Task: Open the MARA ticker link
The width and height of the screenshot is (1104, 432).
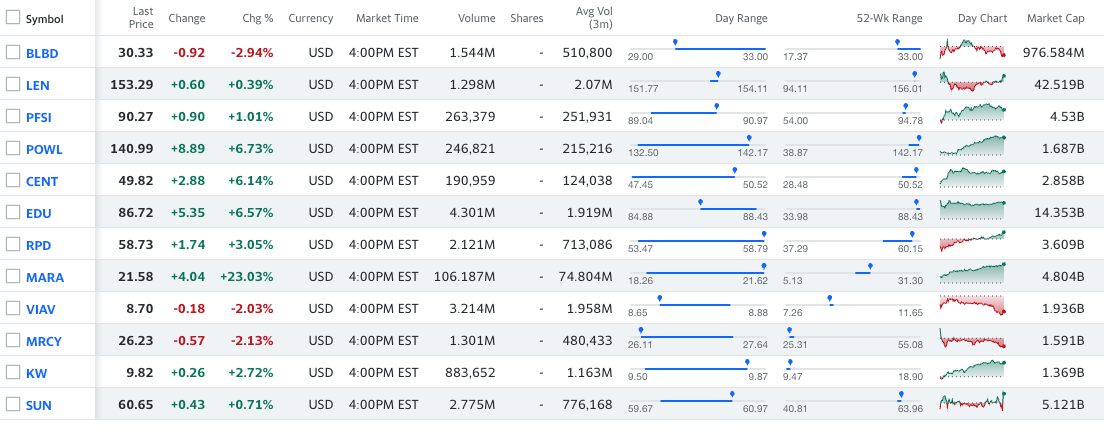Action: click(x=45, y=277)
